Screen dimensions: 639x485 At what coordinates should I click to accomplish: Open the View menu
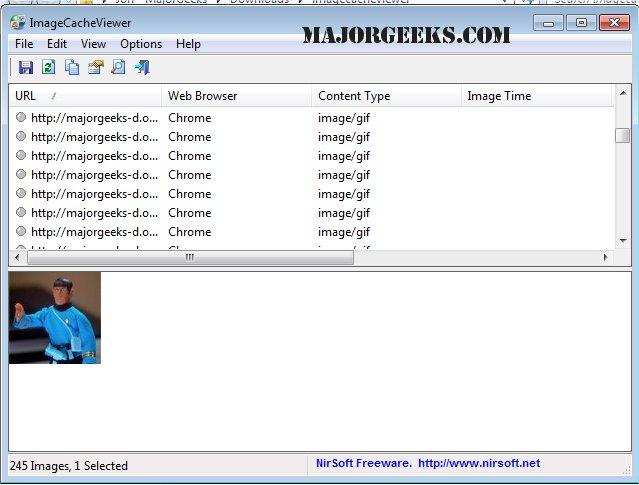point(93,44)
